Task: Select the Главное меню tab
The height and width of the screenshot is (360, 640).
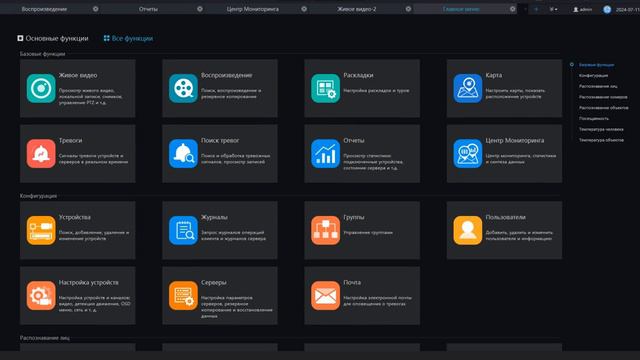Action: (461, 9)
